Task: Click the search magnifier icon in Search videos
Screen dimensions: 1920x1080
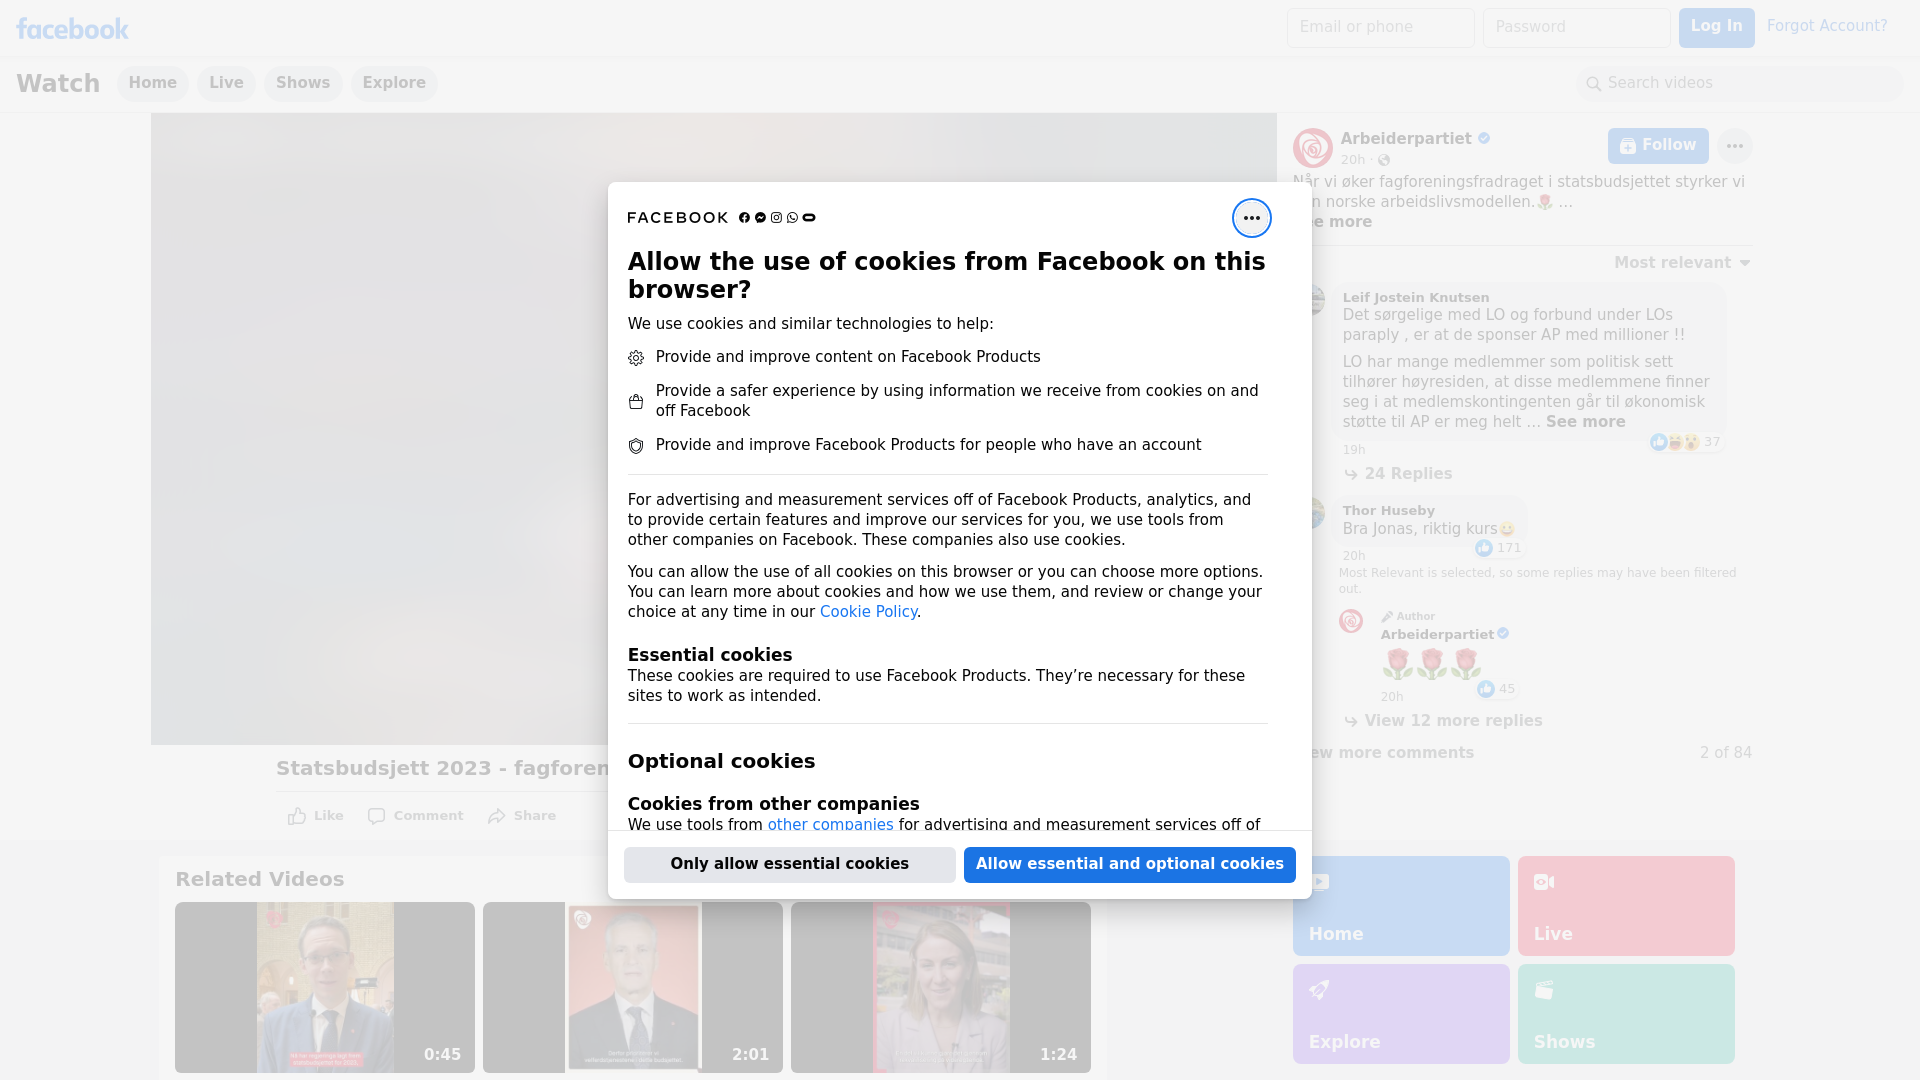Action: pyautogui.click(x=1593, y=84)
